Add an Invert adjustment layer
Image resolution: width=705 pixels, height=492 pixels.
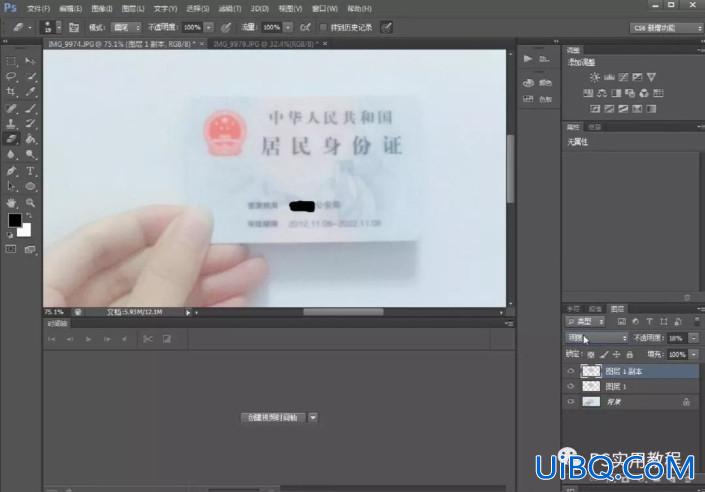point(595,109)
